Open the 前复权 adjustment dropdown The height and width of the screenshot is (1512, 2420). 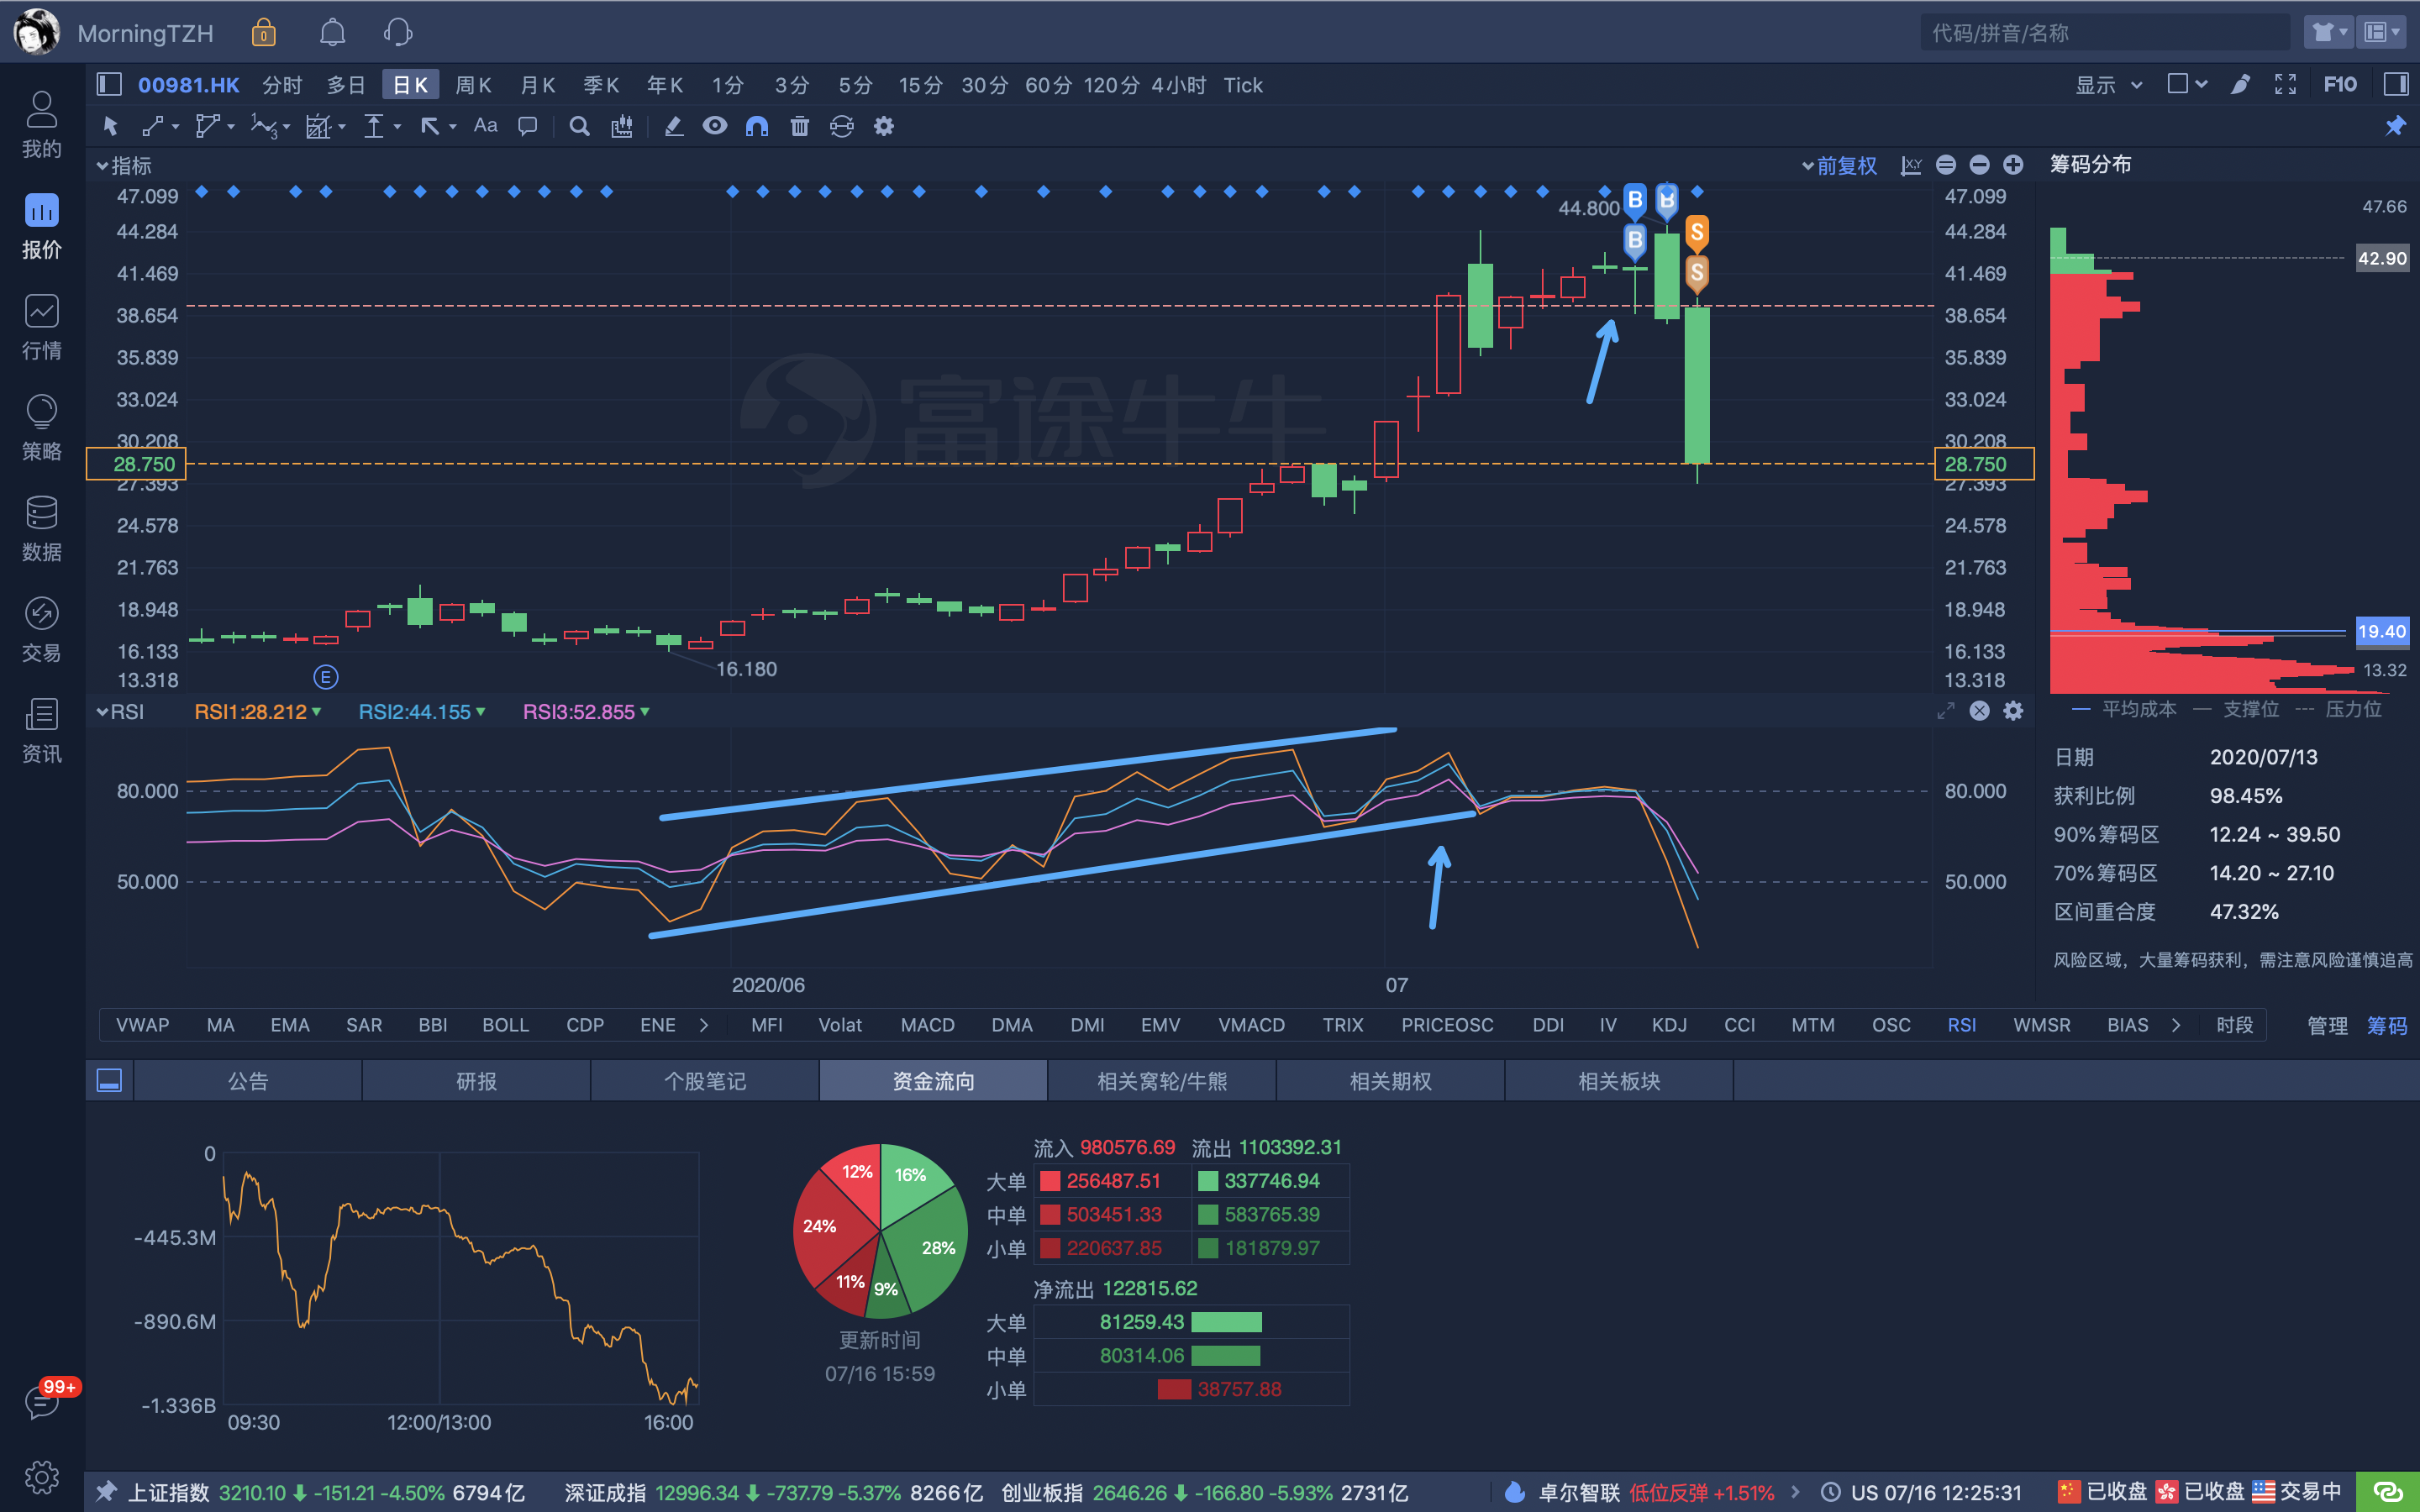coord(1840,166)
